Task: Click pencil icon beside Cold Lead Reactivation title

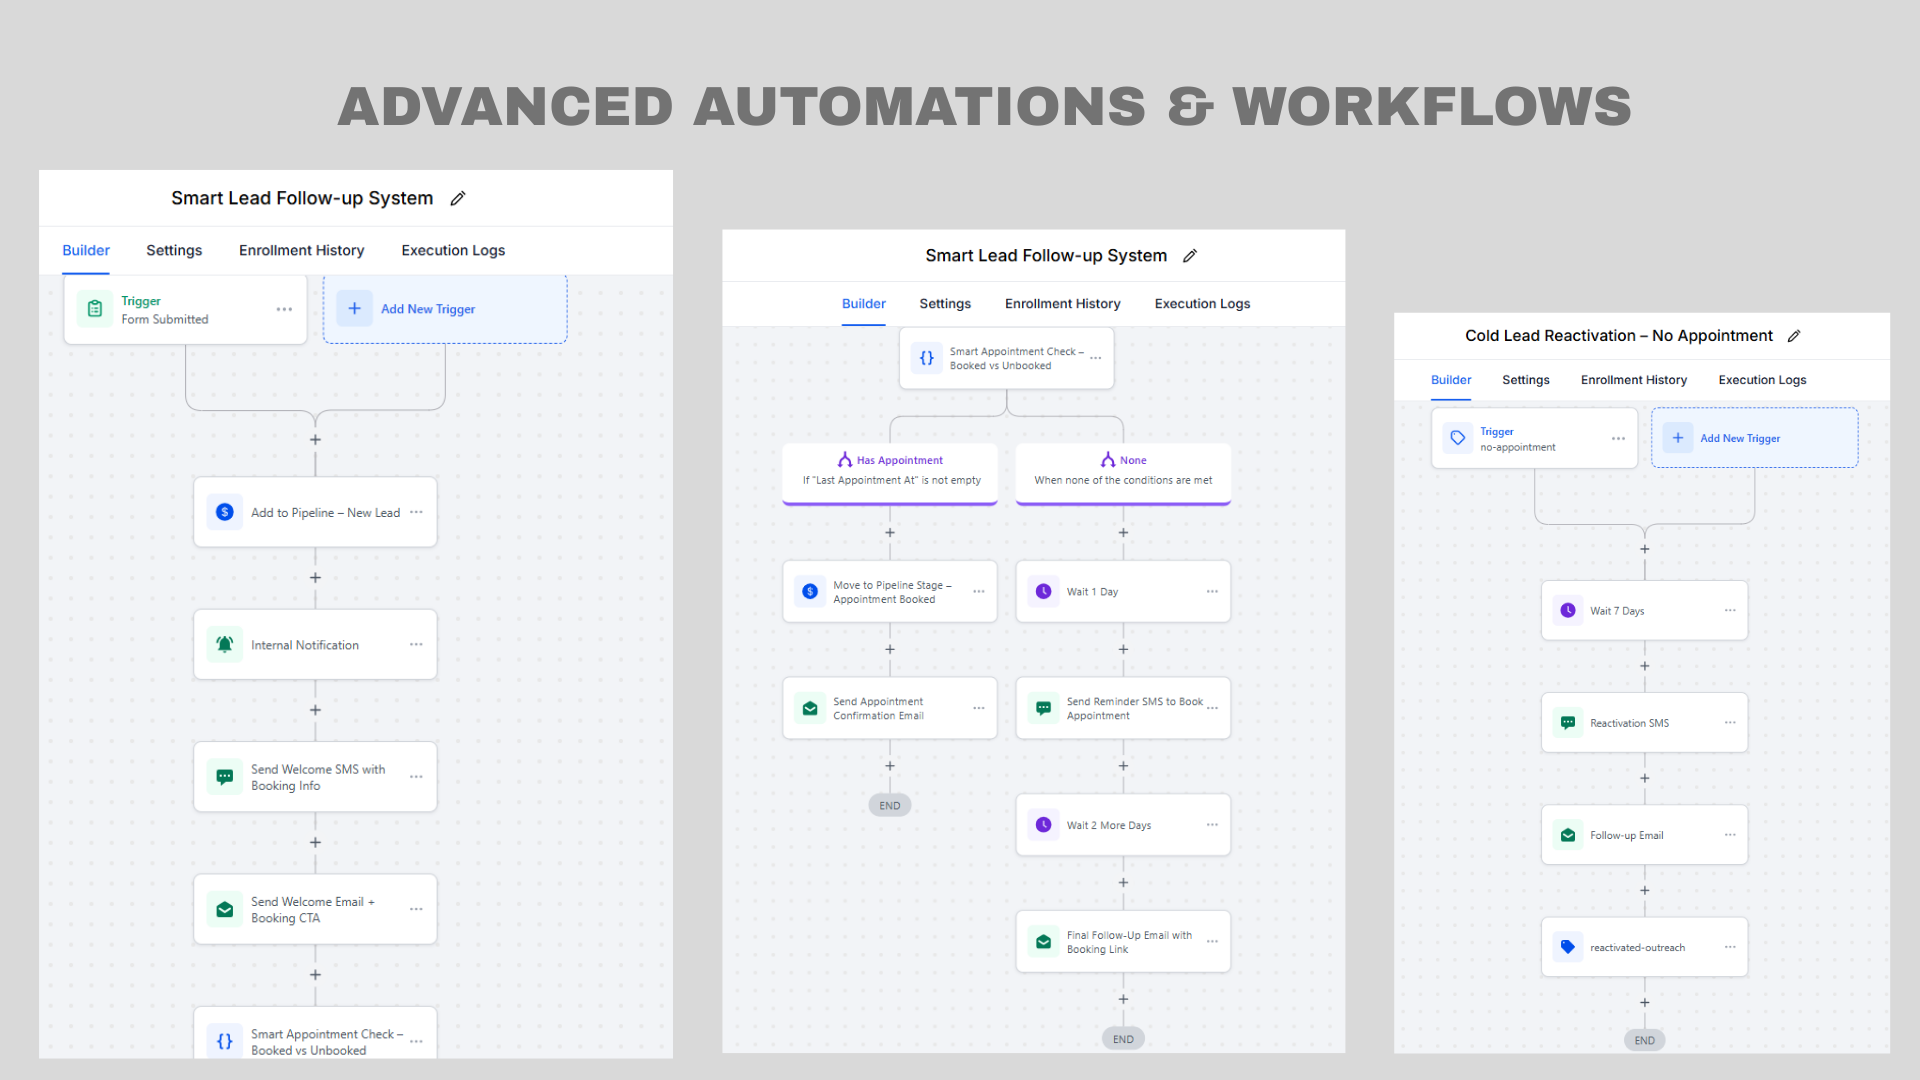Action: 1794,336
